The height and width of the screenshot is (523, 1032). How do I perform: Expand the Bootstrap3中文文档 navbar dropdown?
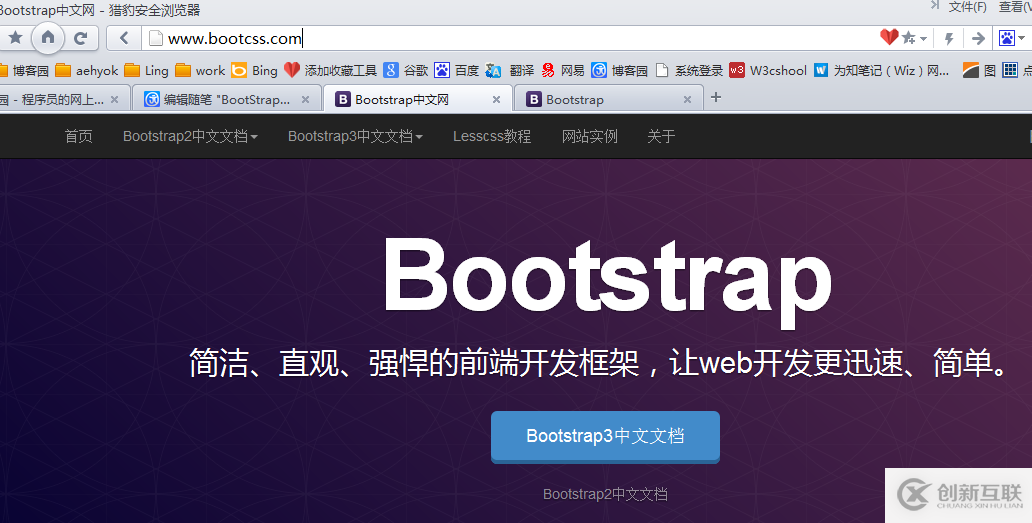355,136
